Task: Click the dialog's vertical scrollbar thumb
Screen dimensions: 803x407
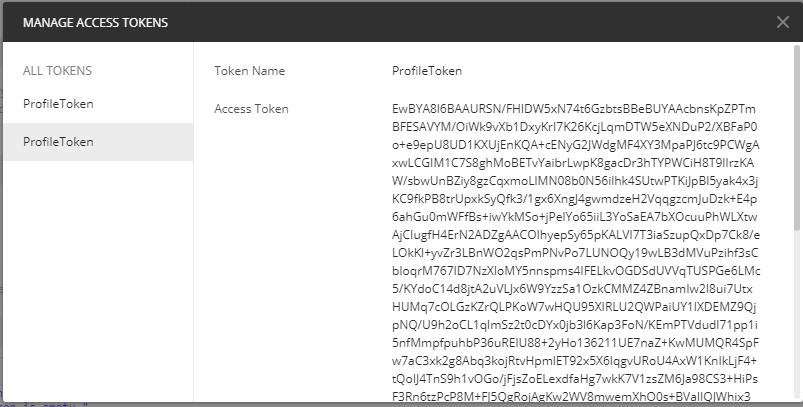Action: 797,137
